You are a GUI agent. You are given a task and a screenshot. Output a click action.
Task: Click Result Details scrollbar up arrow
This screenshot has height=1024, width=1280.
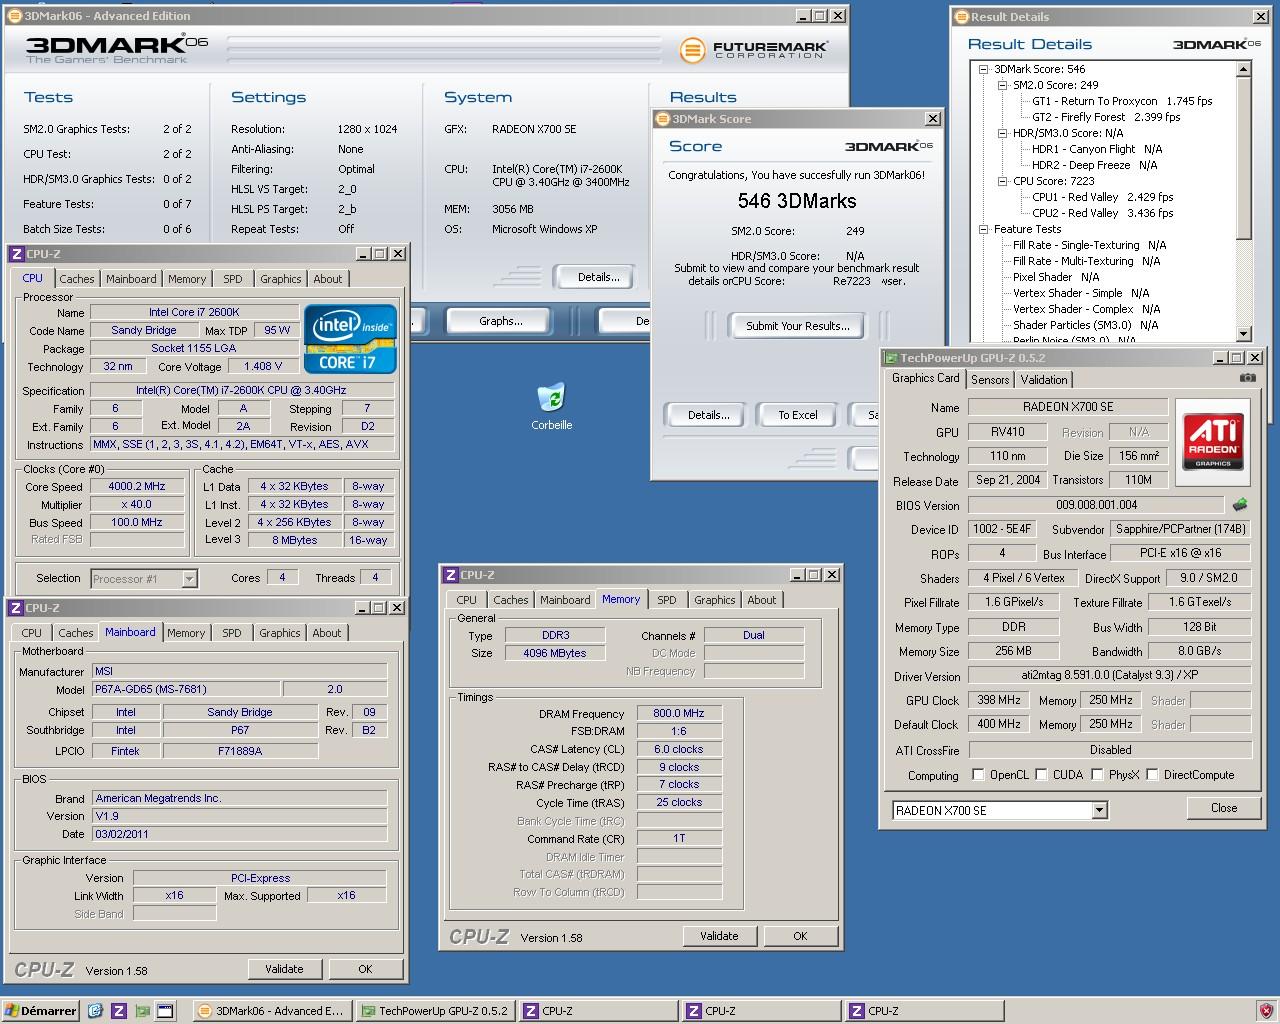pos(1244,70)
